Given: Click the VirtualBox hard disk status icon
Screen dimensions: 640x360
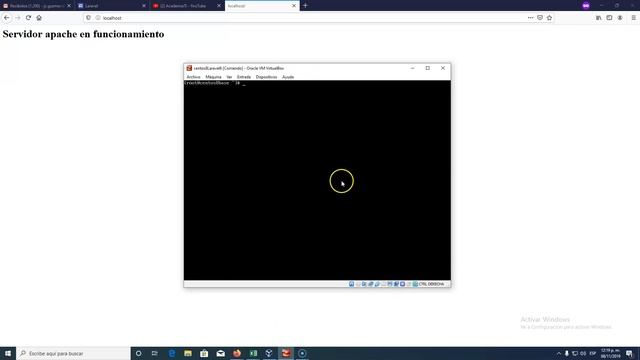Looking at the screenshot, I should point(351,284).
